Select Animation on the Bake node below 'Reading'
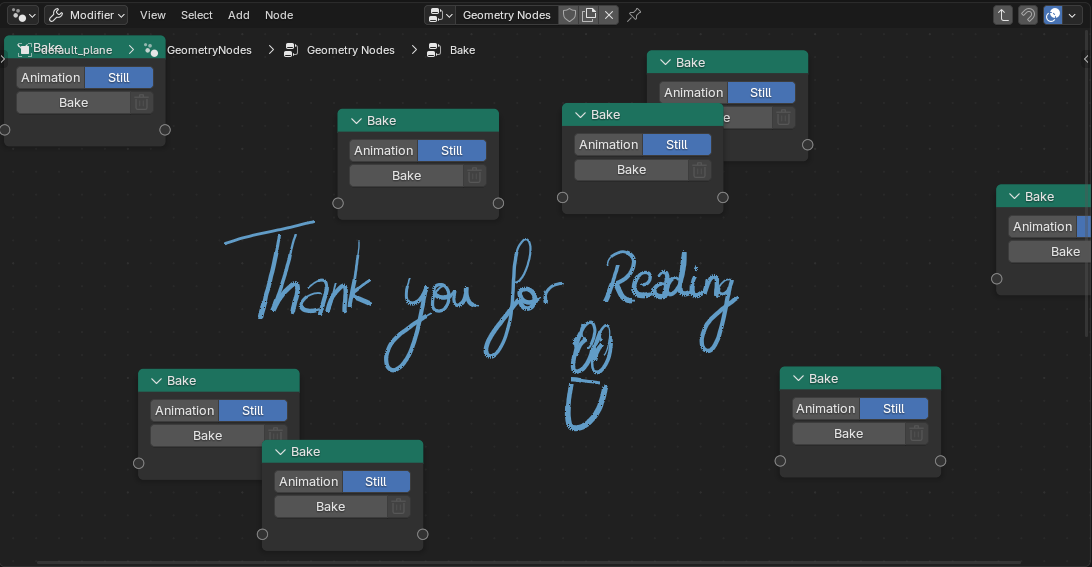 click(x=826, y=408)
